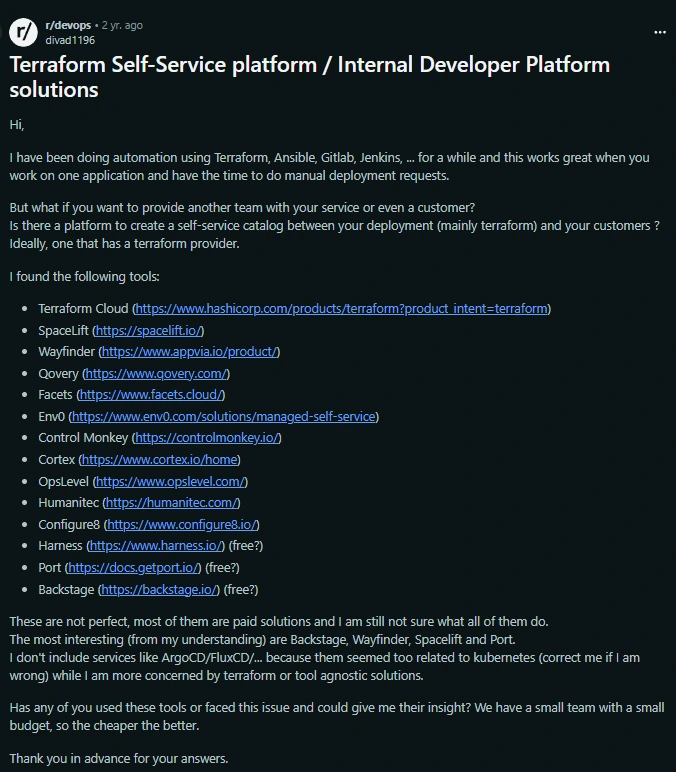Open the SpaceLift spacelift.io link
The width and height of the screenshot is (676, 772).
[148, 330]
